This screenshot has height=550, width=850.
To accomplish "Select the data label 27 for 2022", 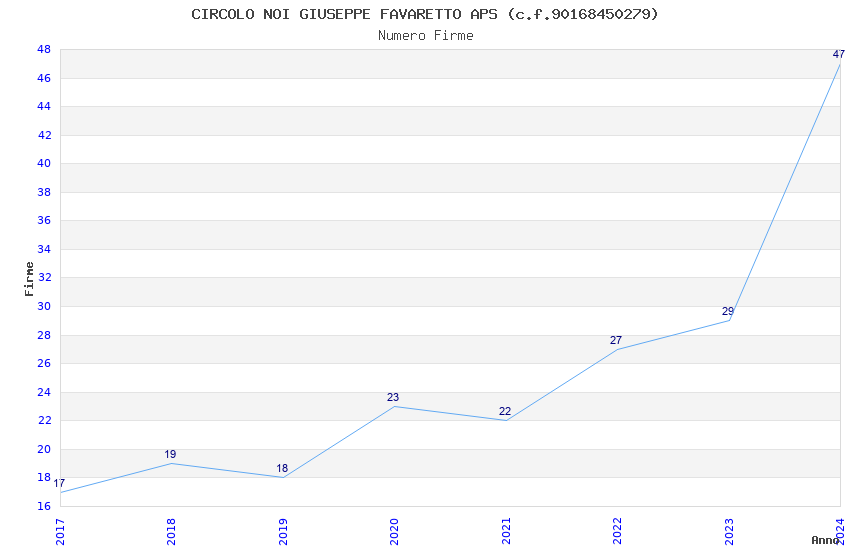I will coord(616,340).
